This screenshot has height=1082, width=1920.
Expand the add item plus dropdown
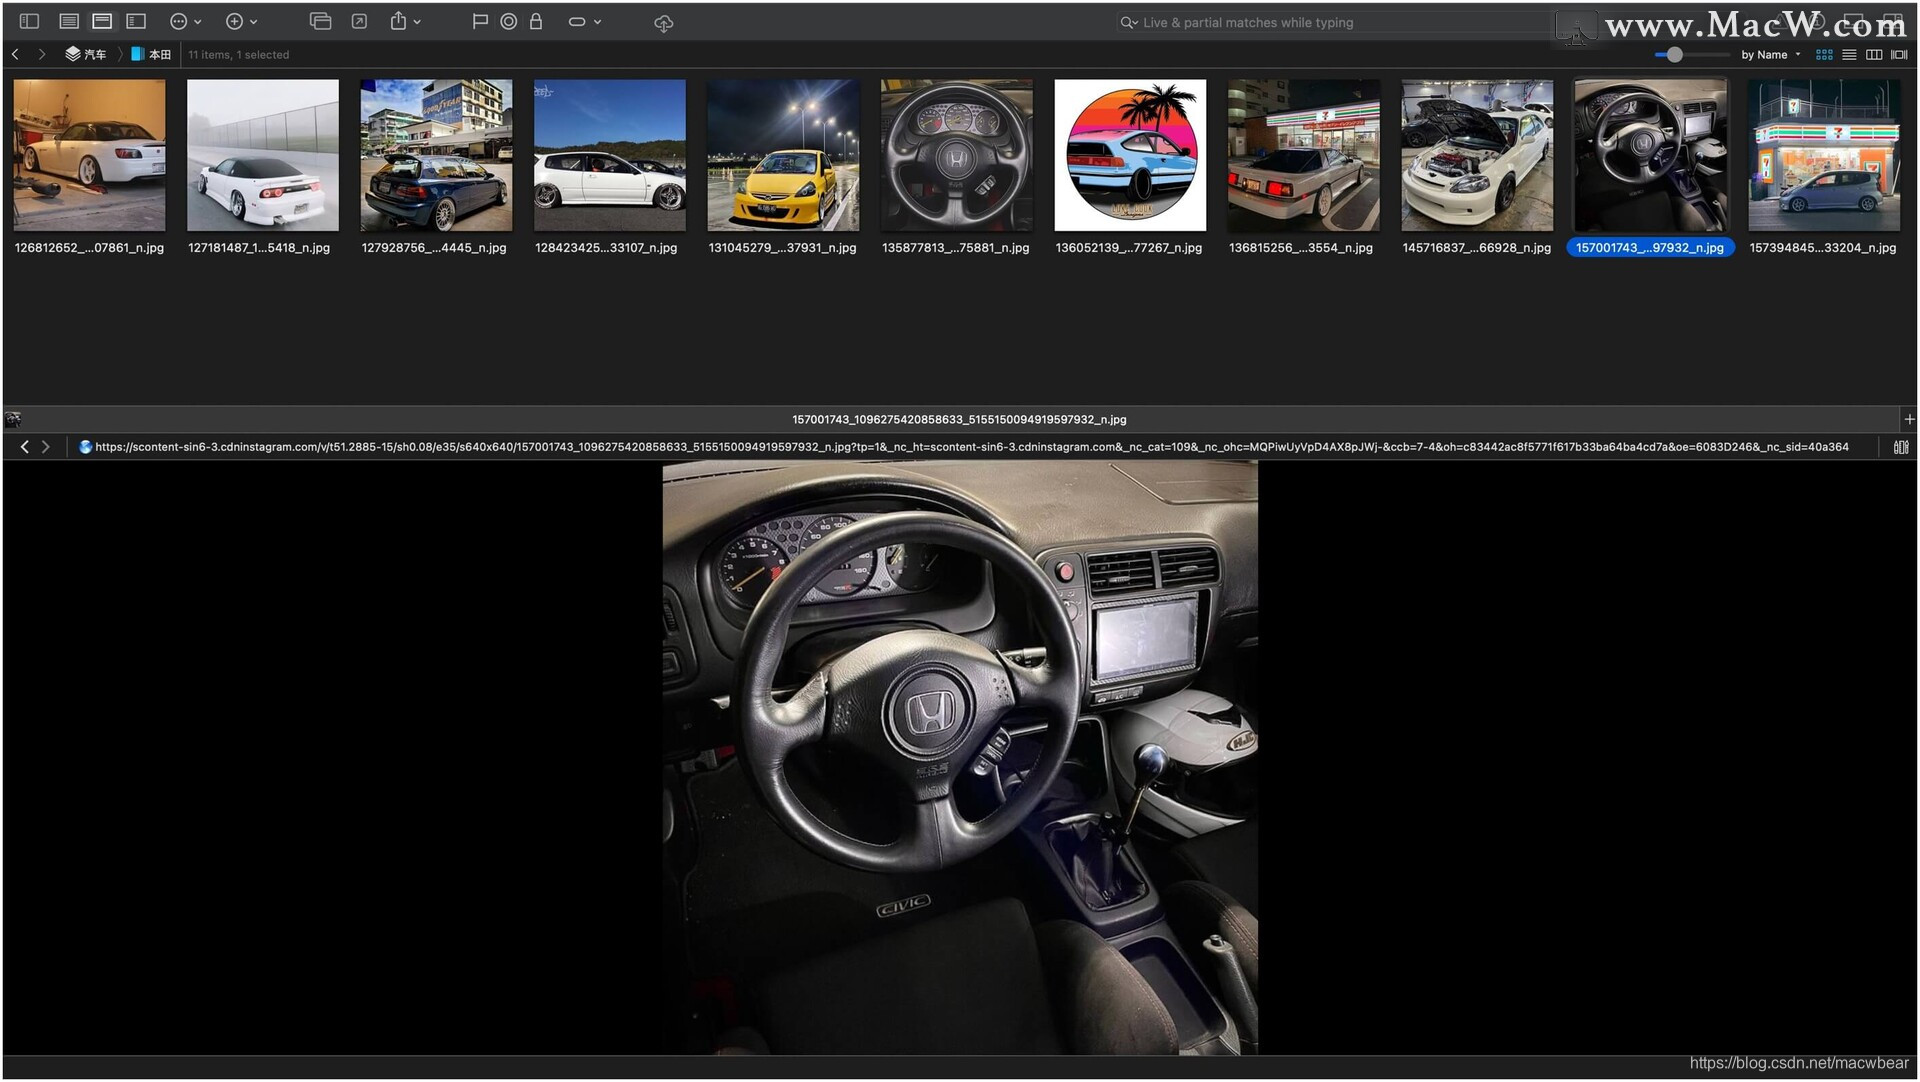coord(240,21)
